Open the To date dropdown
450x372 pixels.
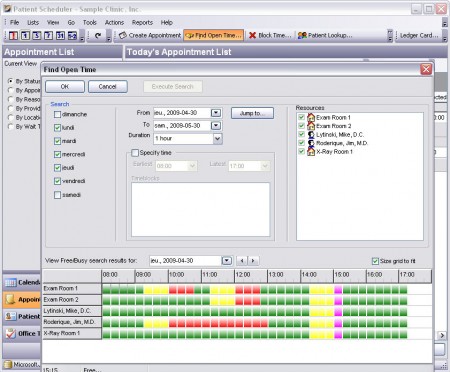pyautogui.click(x=216, y=126)
